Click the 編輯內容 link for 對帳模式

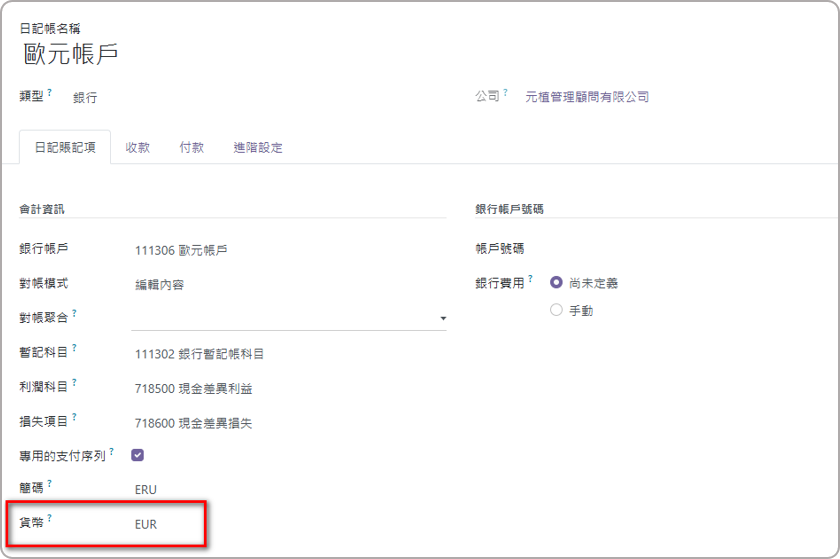(x=159, y=284)
